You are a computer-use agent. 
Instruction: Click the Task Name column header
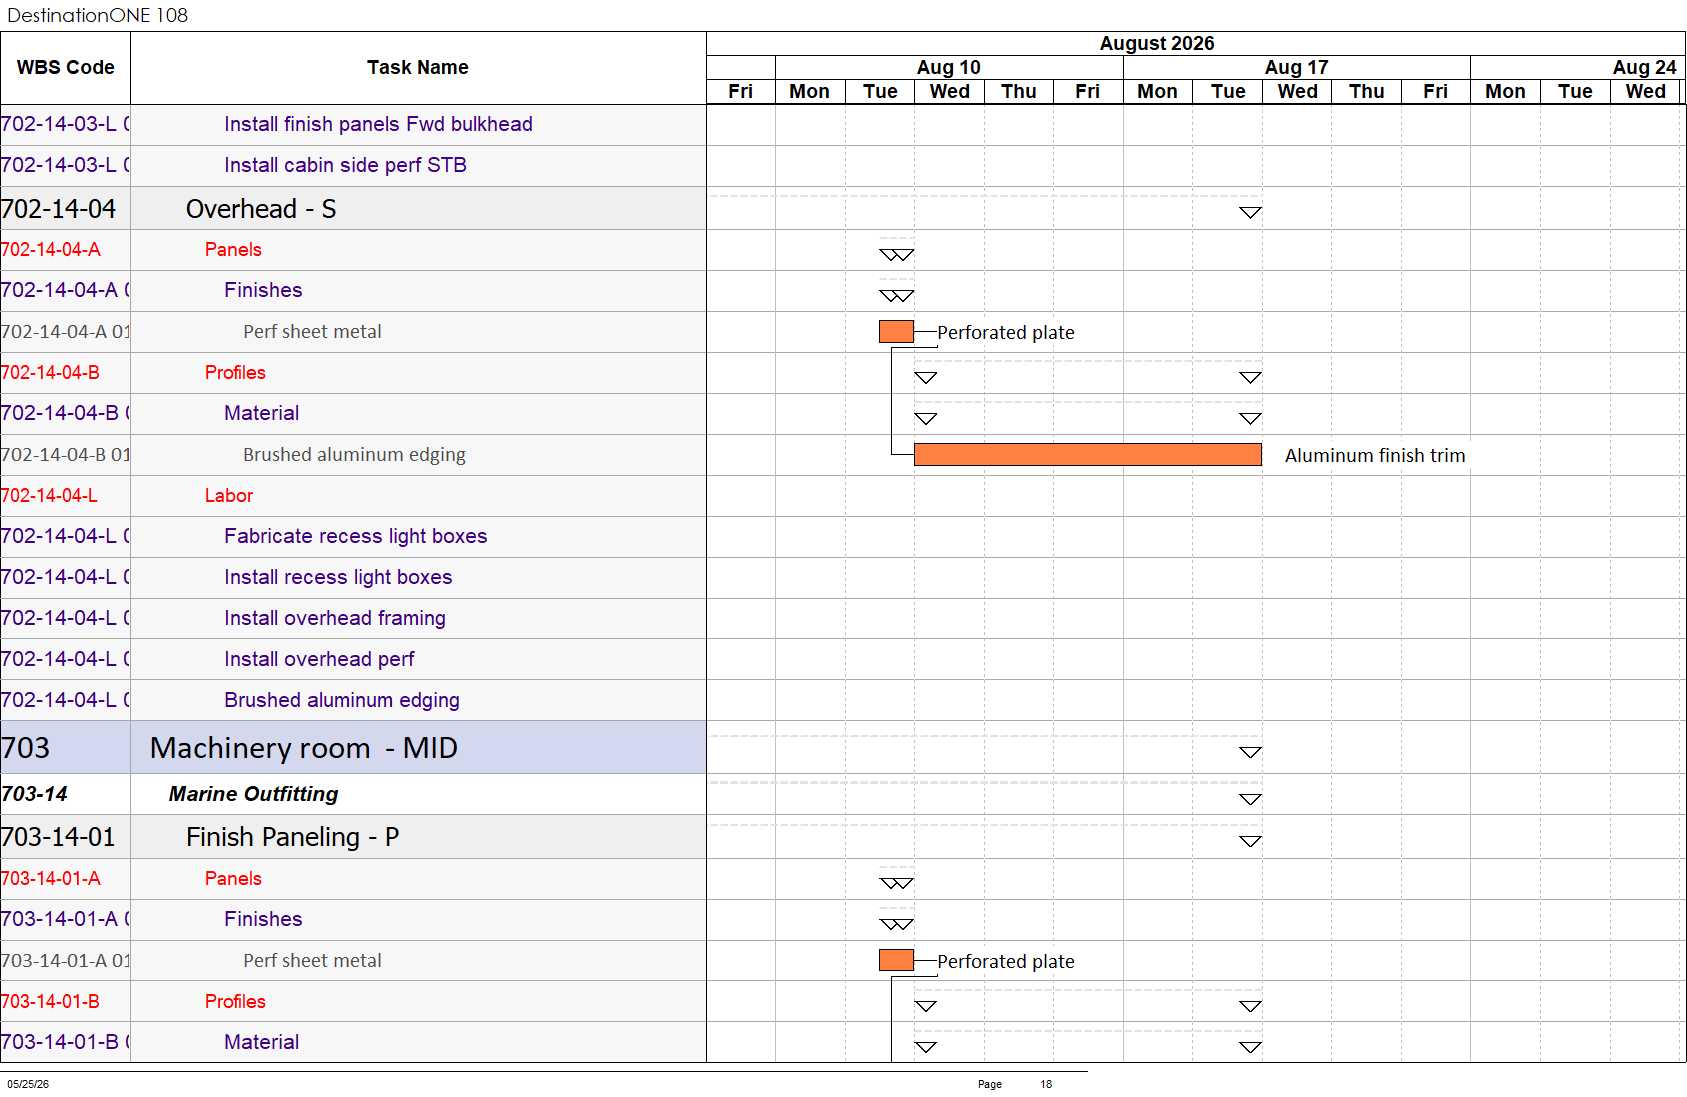418,68
